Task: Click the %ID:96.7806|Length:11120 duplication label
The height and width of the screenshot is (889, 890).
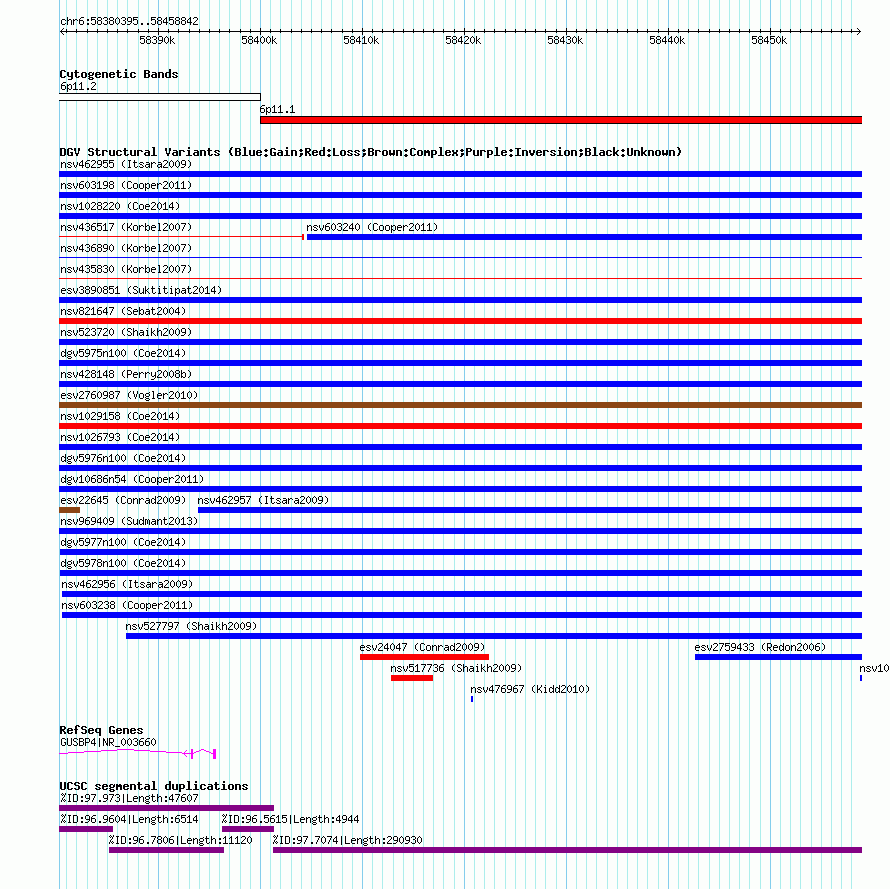Action: 180,841
